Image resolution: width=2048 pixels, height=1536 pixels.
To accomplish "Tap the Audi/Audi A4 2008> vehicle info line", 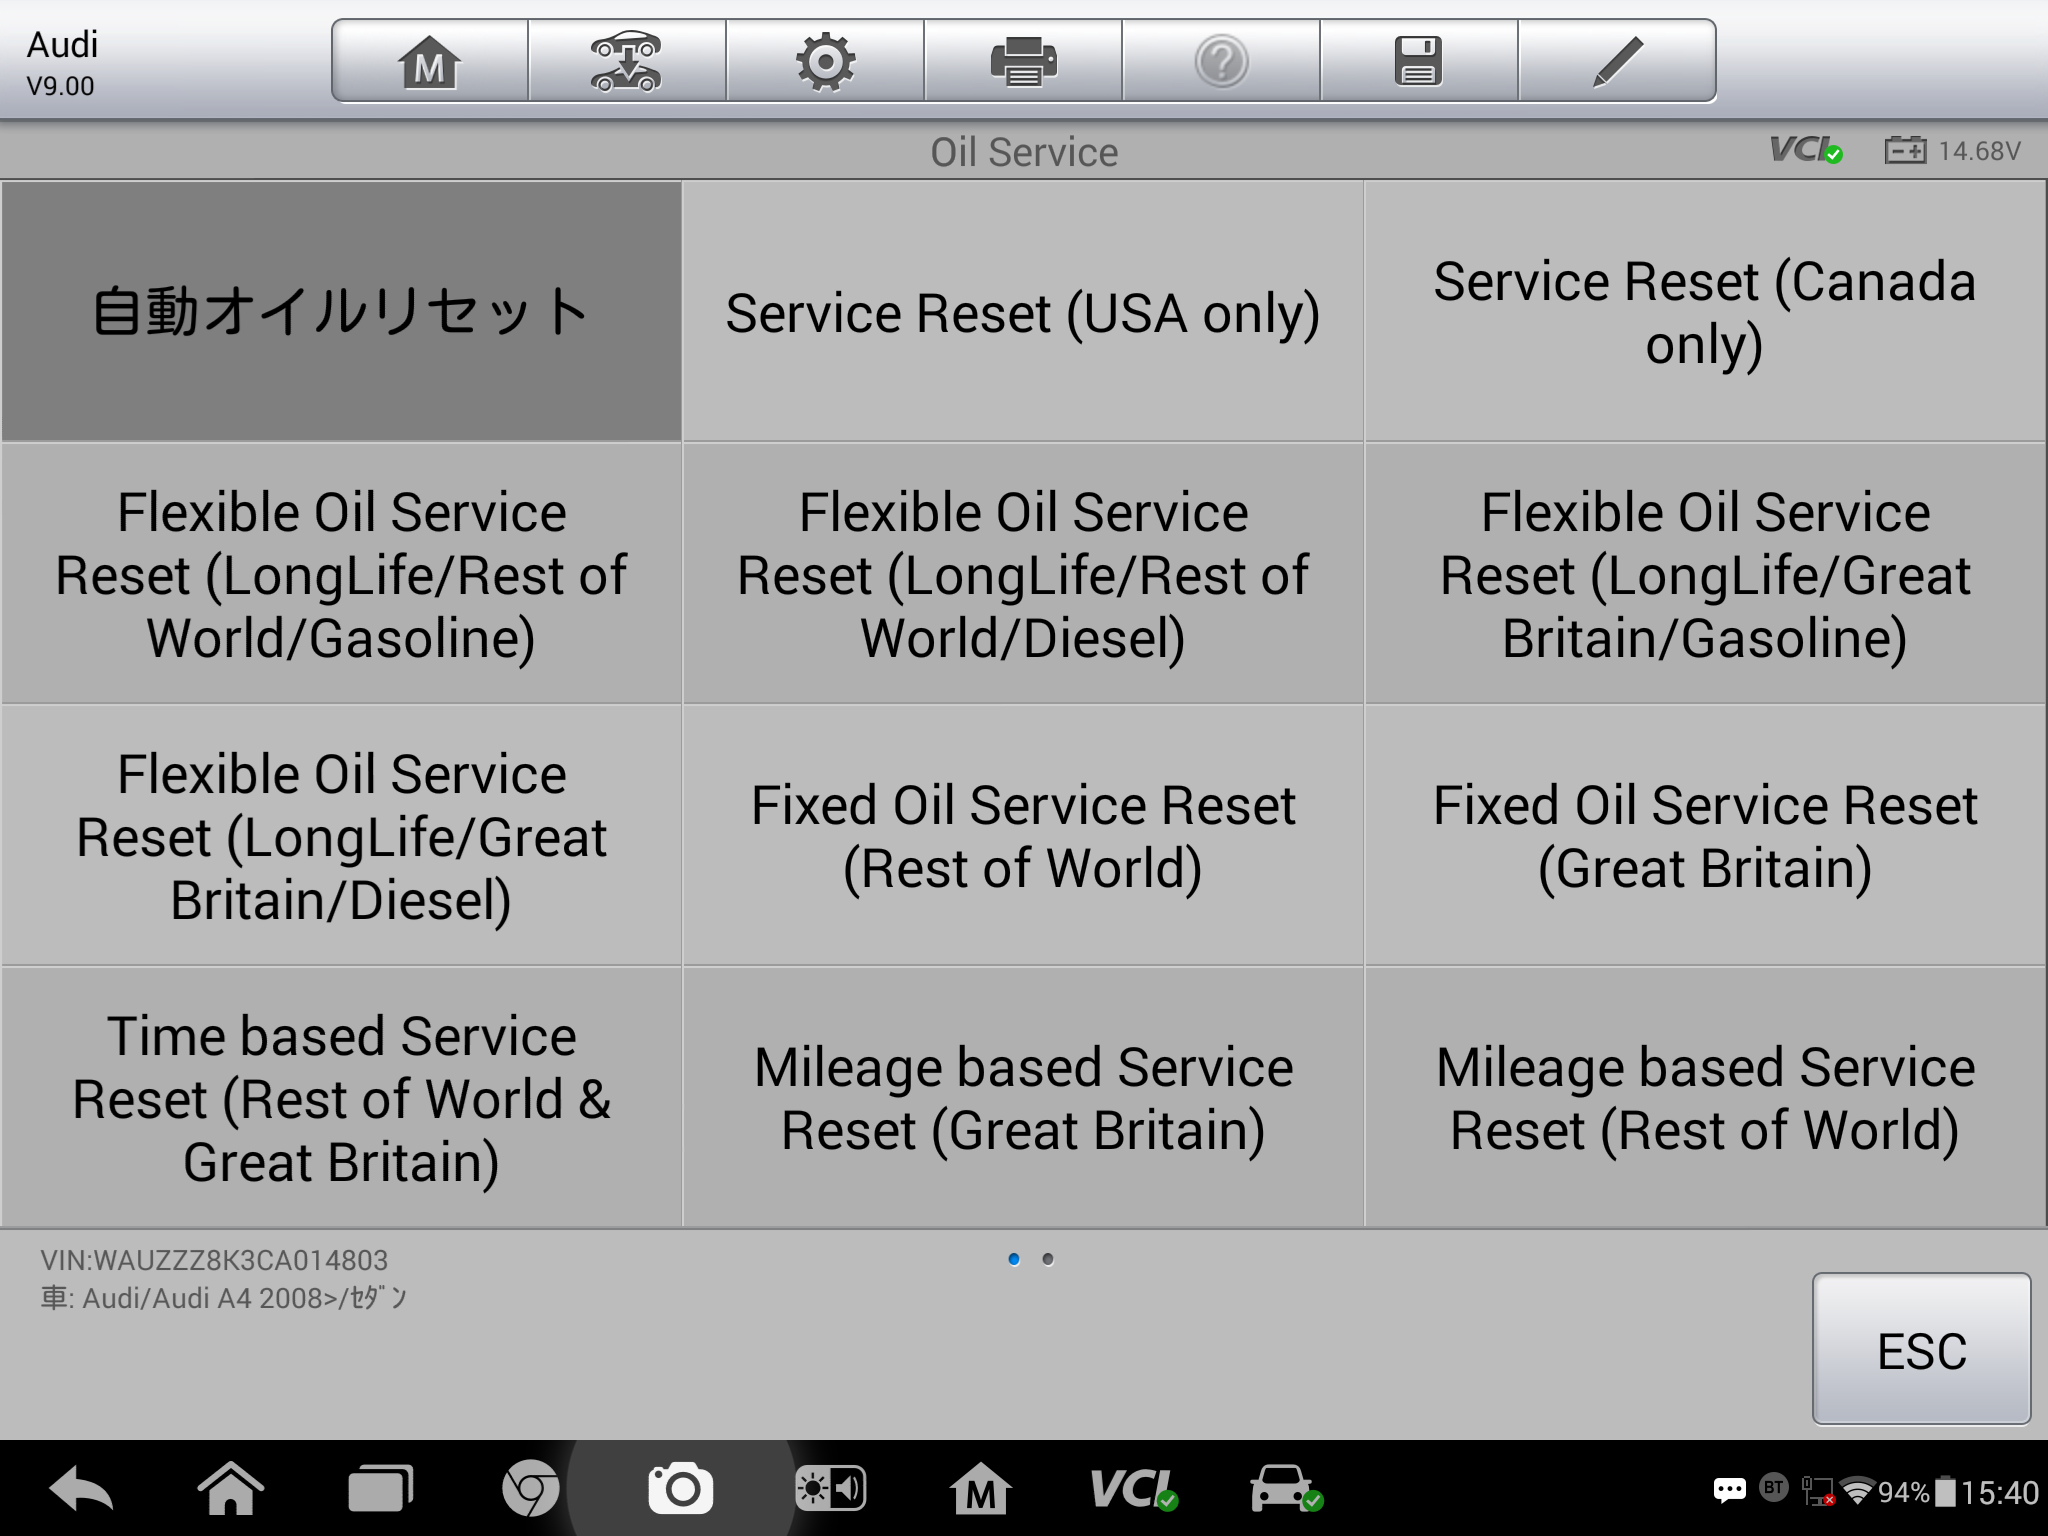I will pos(224,1298).
